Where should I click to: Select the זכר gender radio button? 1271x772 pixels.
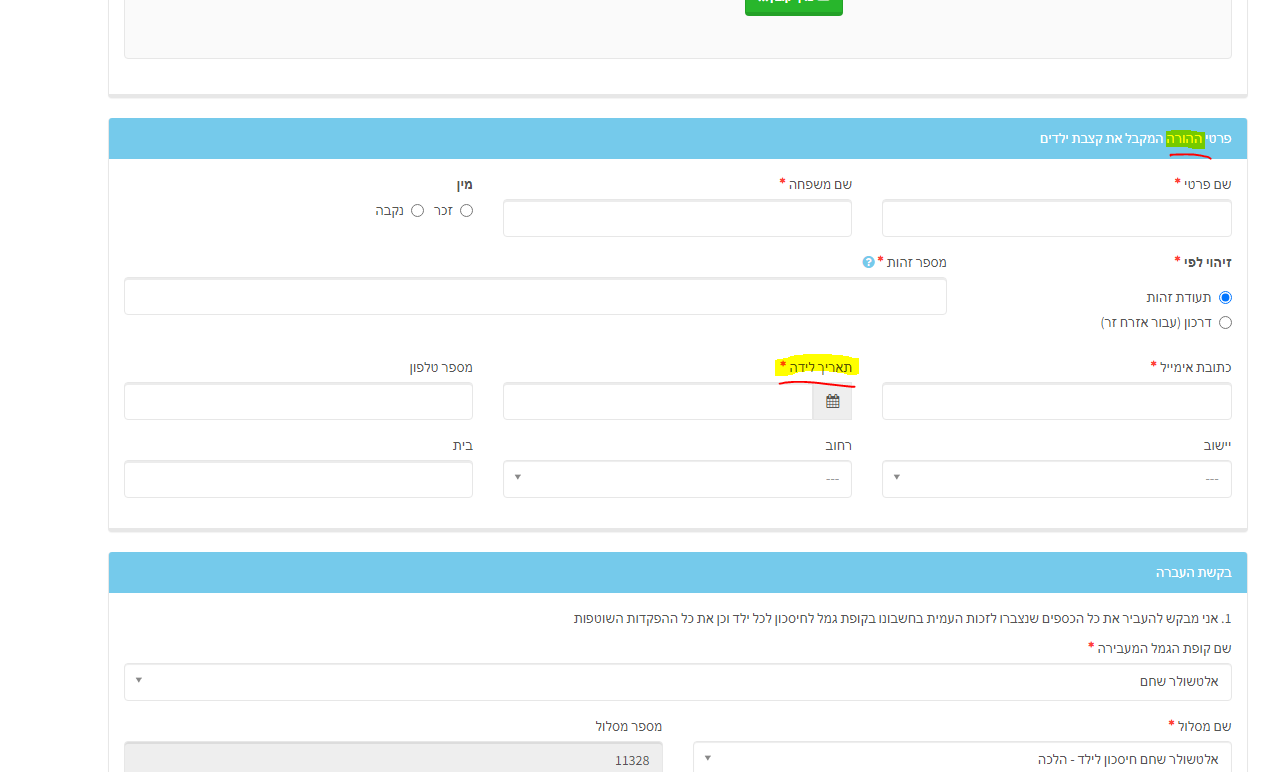click(466, 210)
